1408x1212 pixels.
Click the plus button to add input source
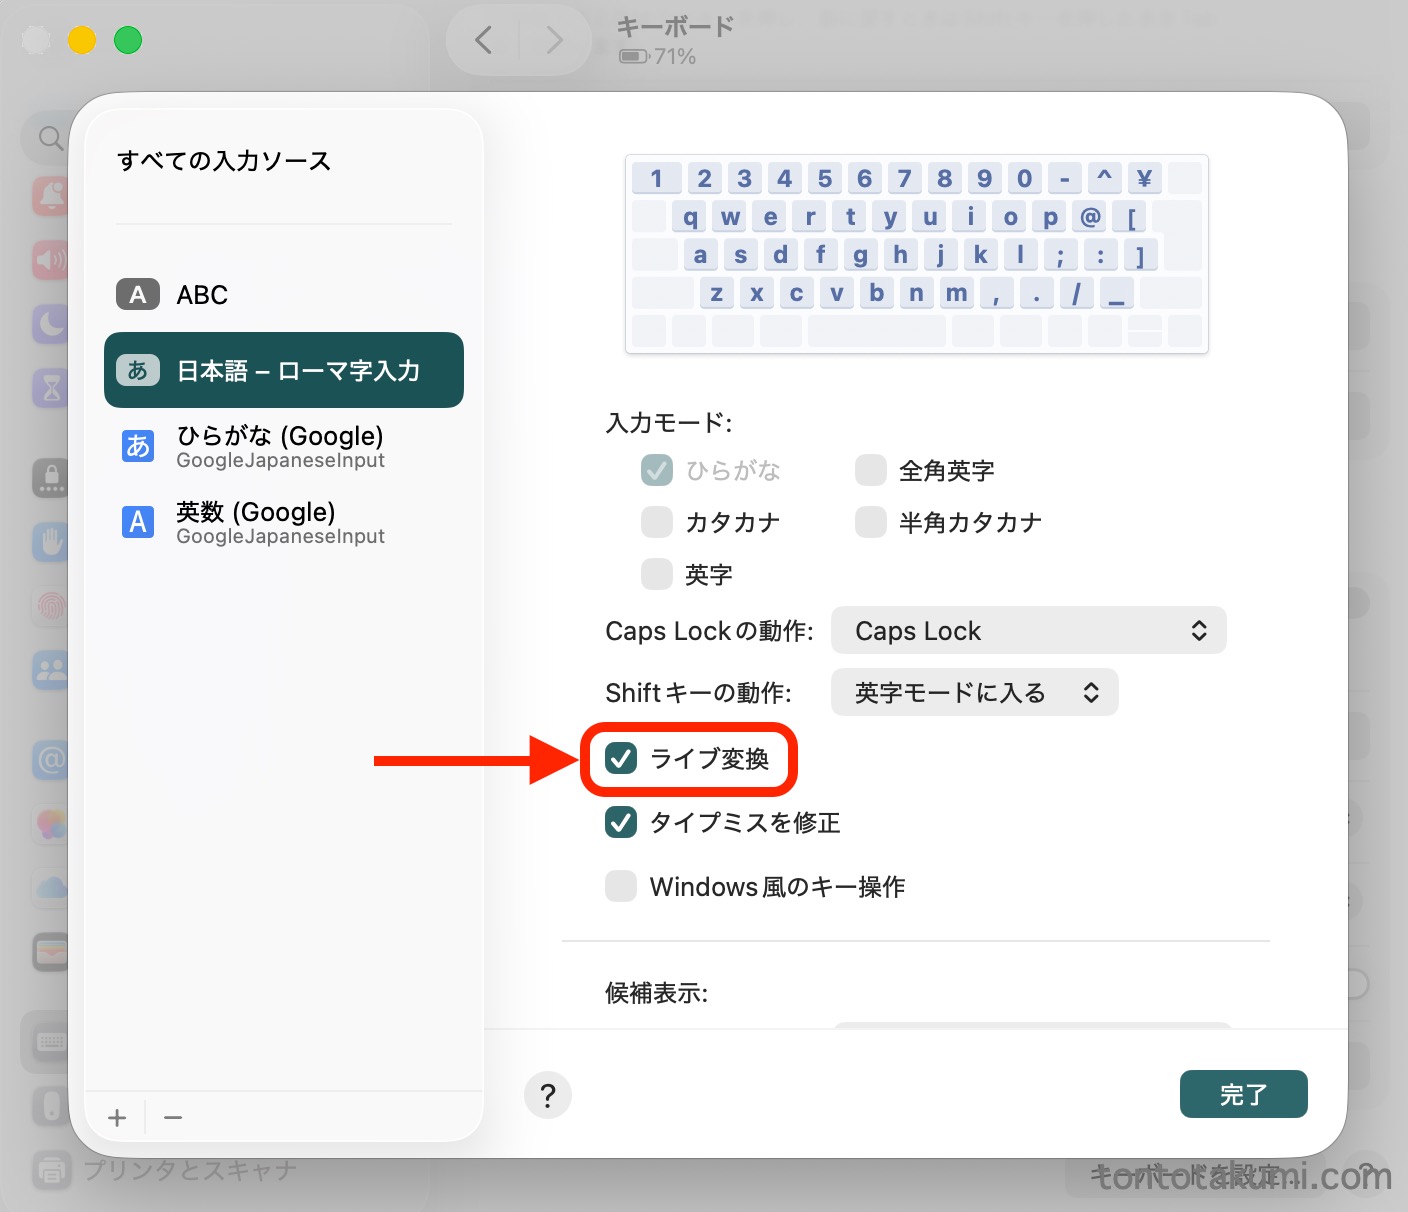tap(117, 1117)
